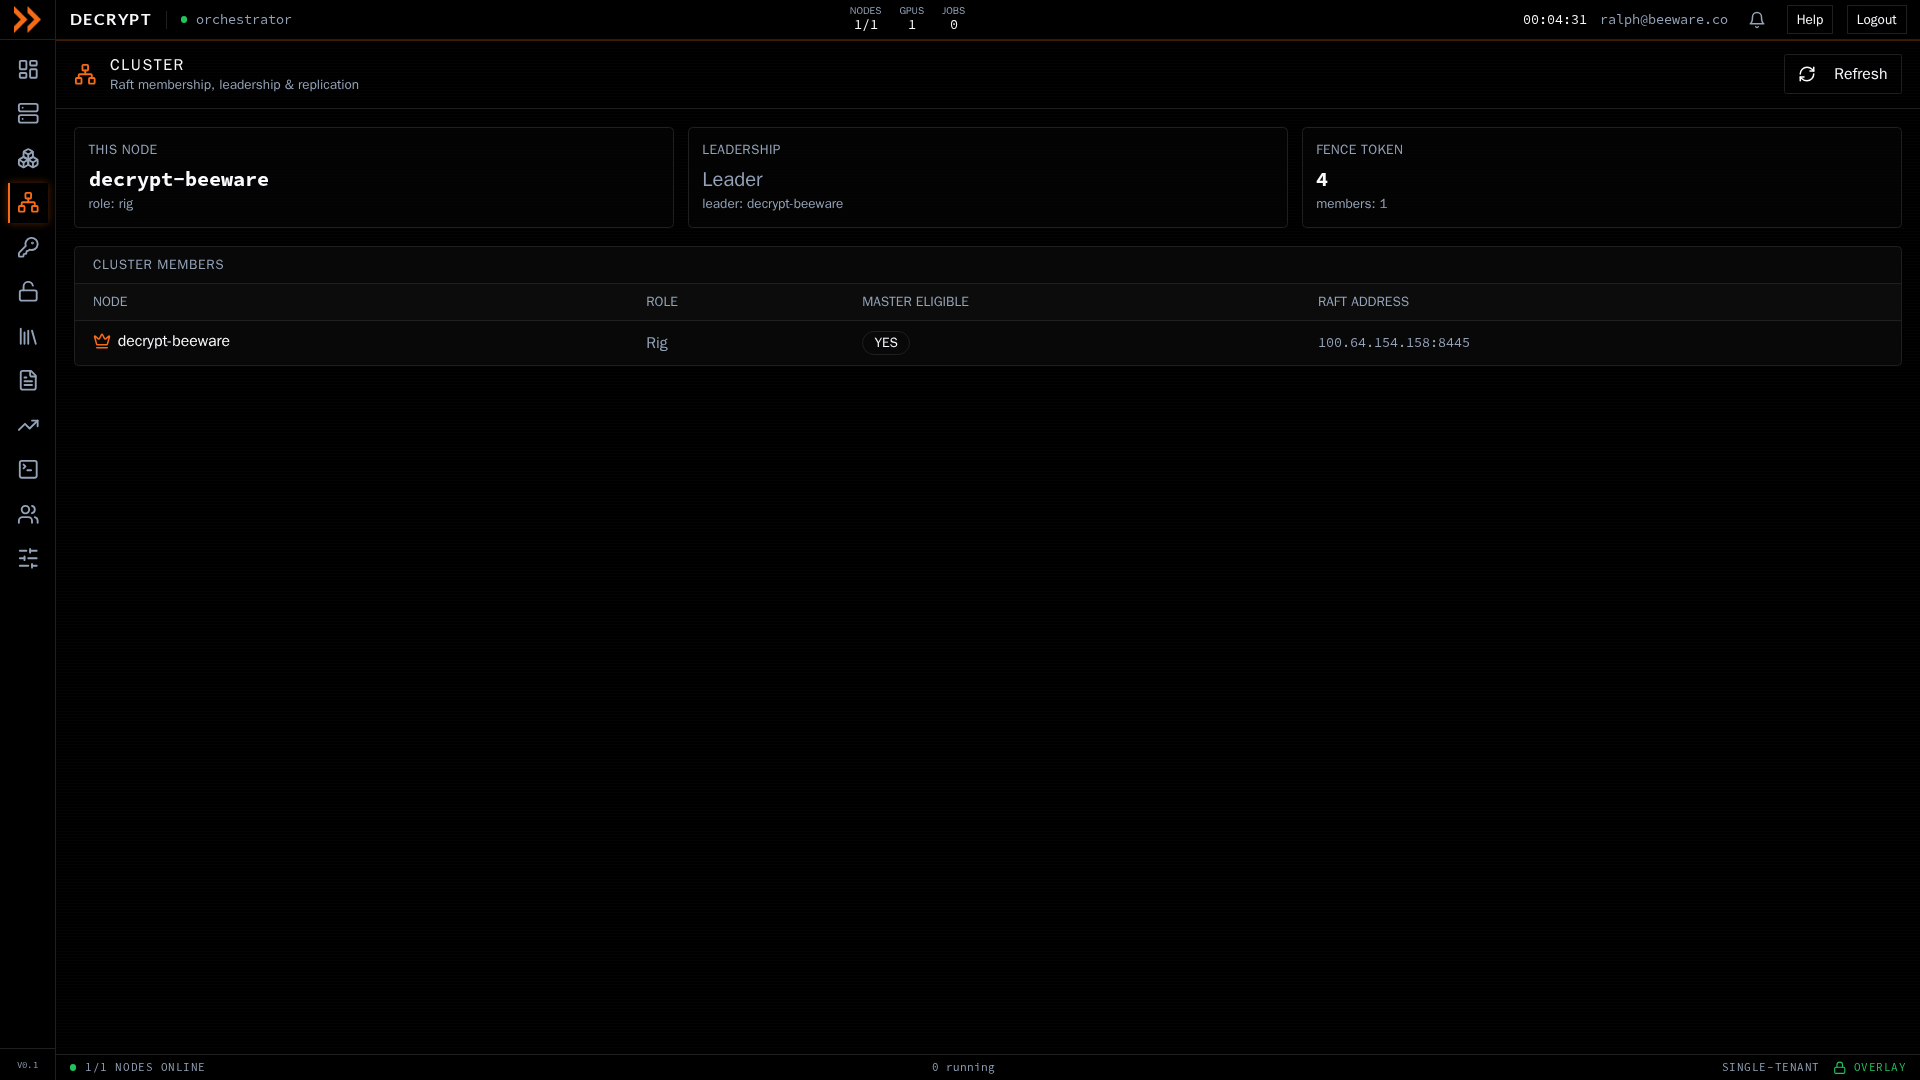The height and width of the screenshot is (1080, 1920).
Task: Open the key icon in sidebar
Action: 28,247
